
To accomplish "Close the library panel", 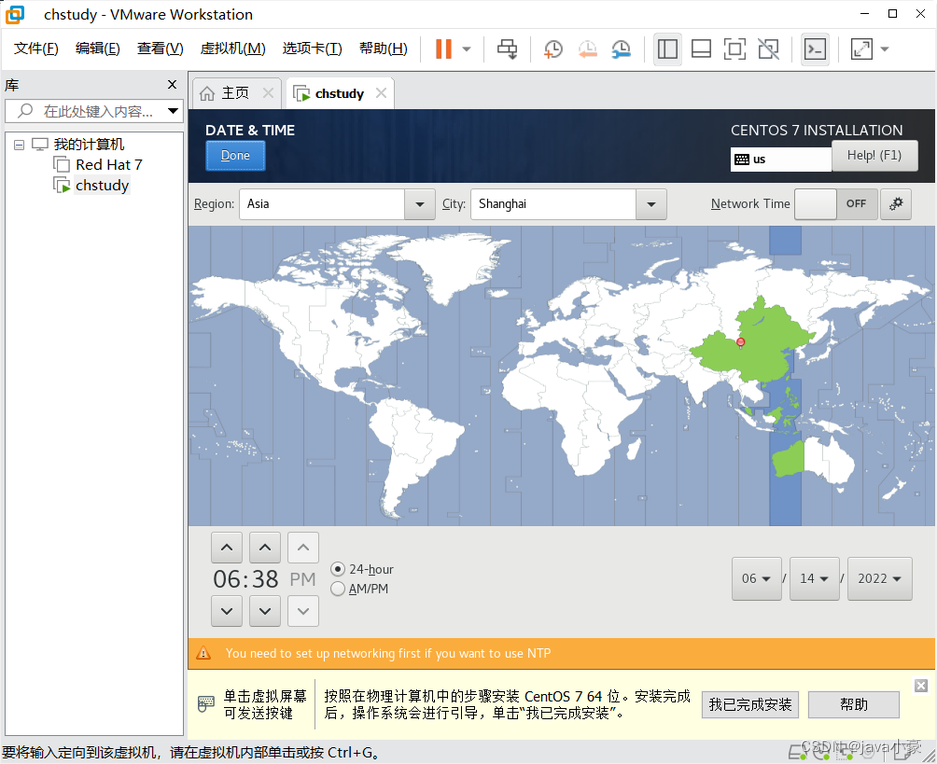I will pos(172,85).
